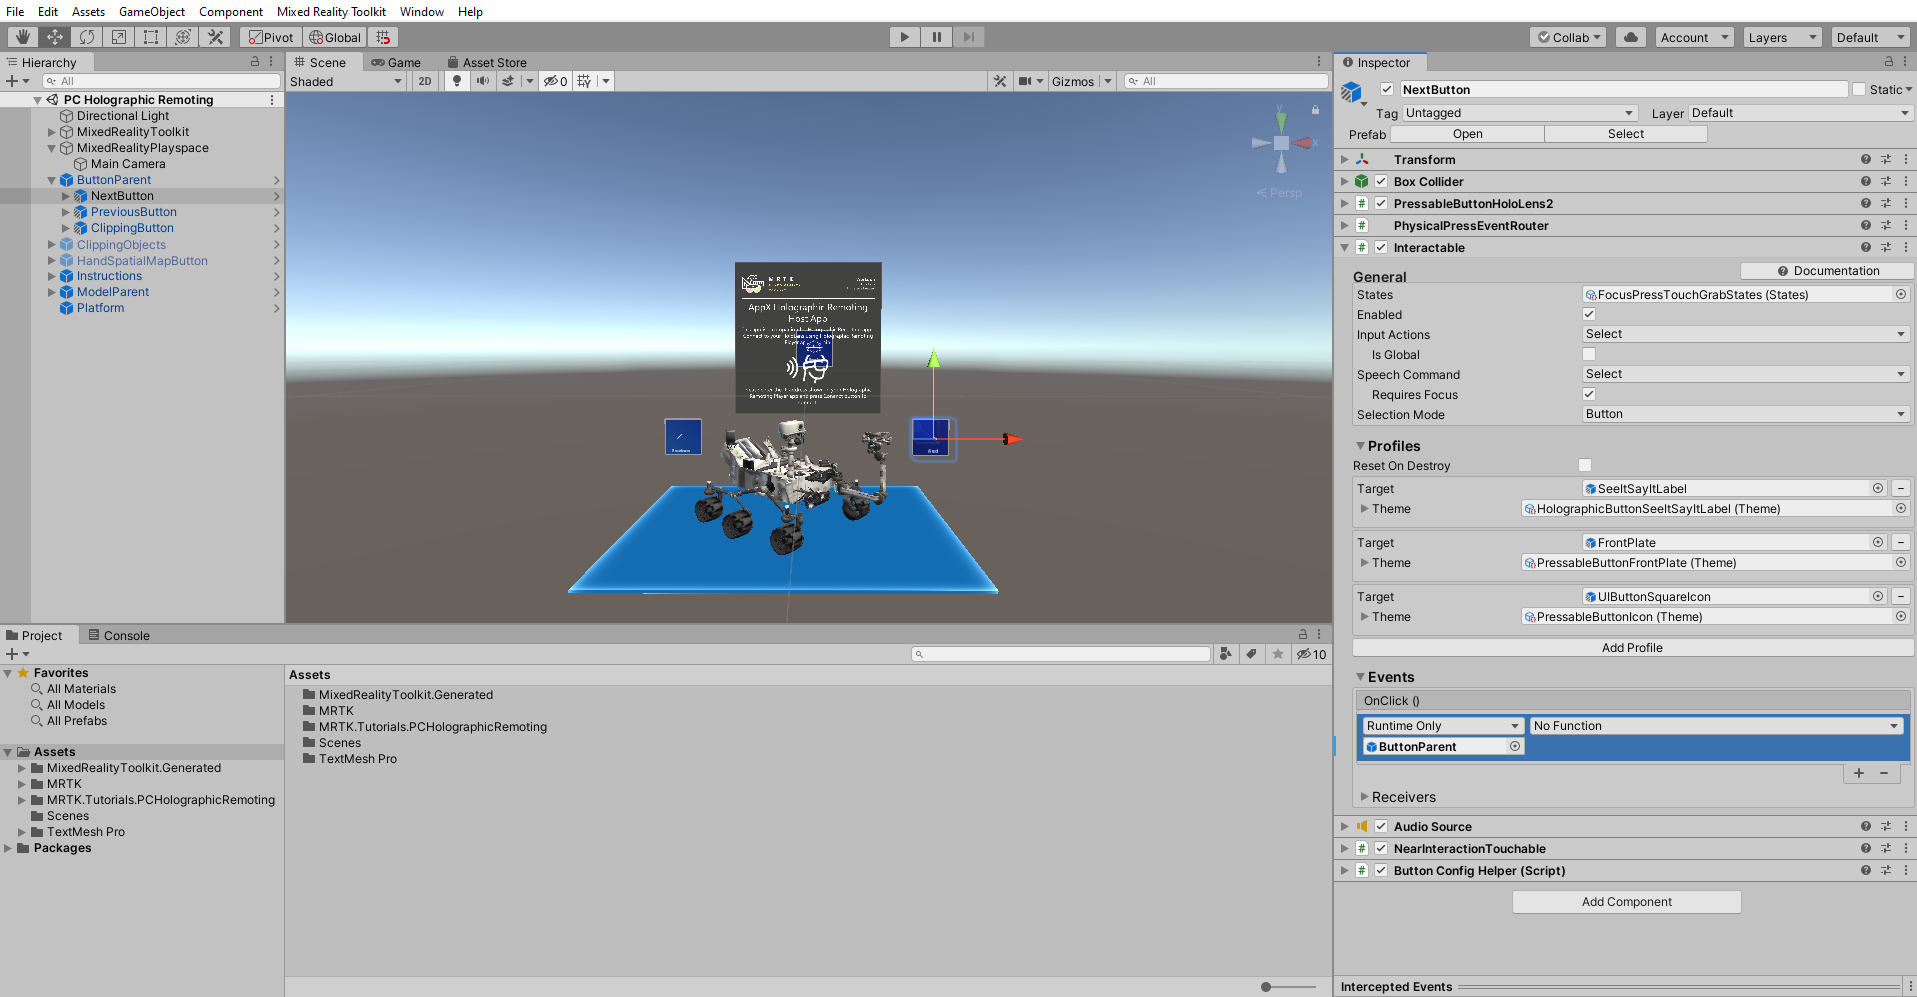This screenshot has height=997, width=1917.
Task: Select the Move tool
Action: pos(55,37)
